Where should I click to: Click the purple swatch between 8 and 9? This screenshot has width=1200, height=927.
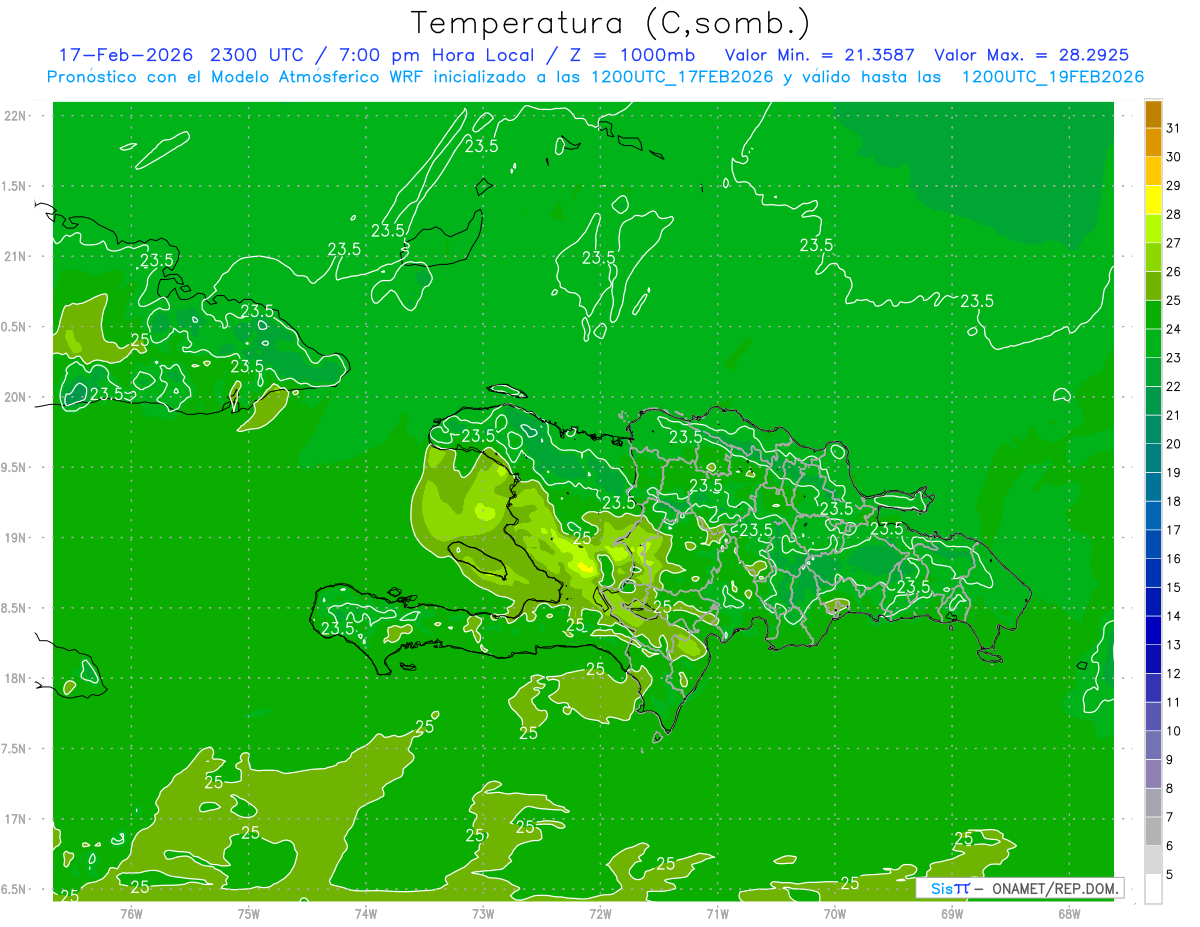[1153, 774]
